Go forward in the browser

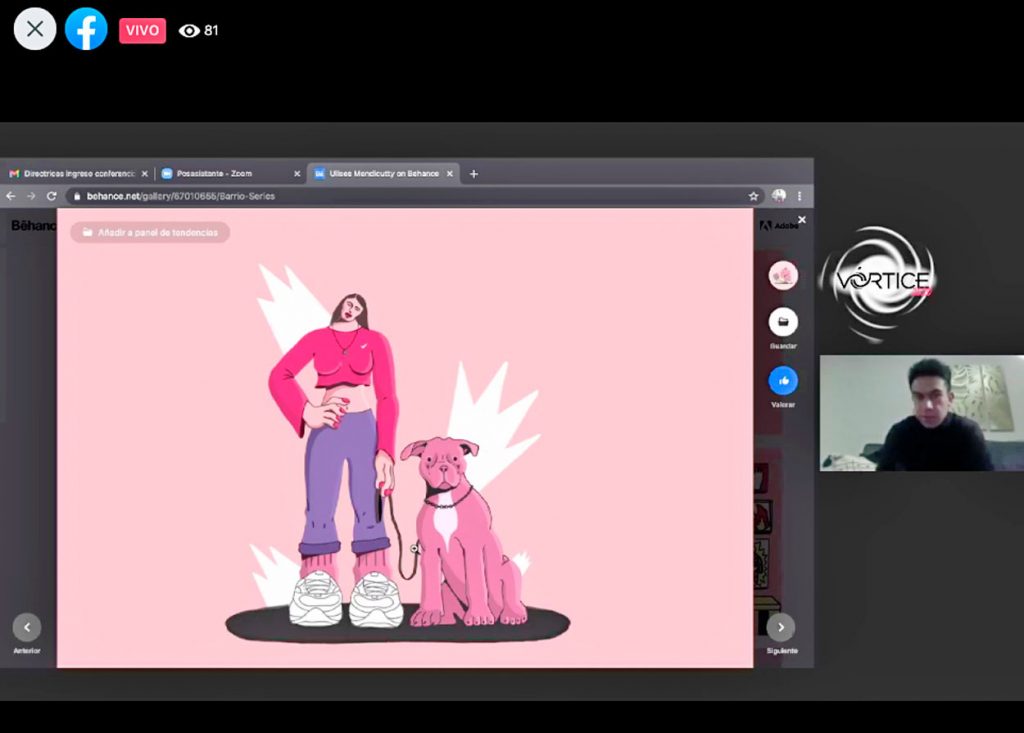point(31,196)
